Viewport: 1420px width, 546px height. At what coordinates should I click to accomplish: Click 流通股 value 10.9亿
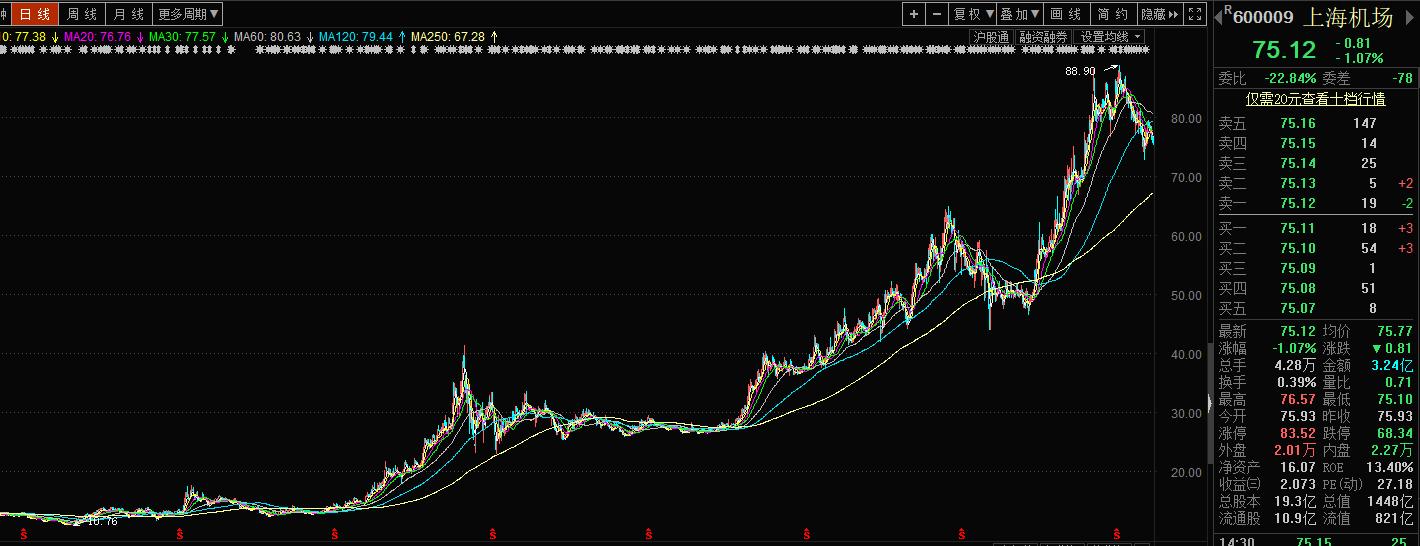pos(1295,518)
